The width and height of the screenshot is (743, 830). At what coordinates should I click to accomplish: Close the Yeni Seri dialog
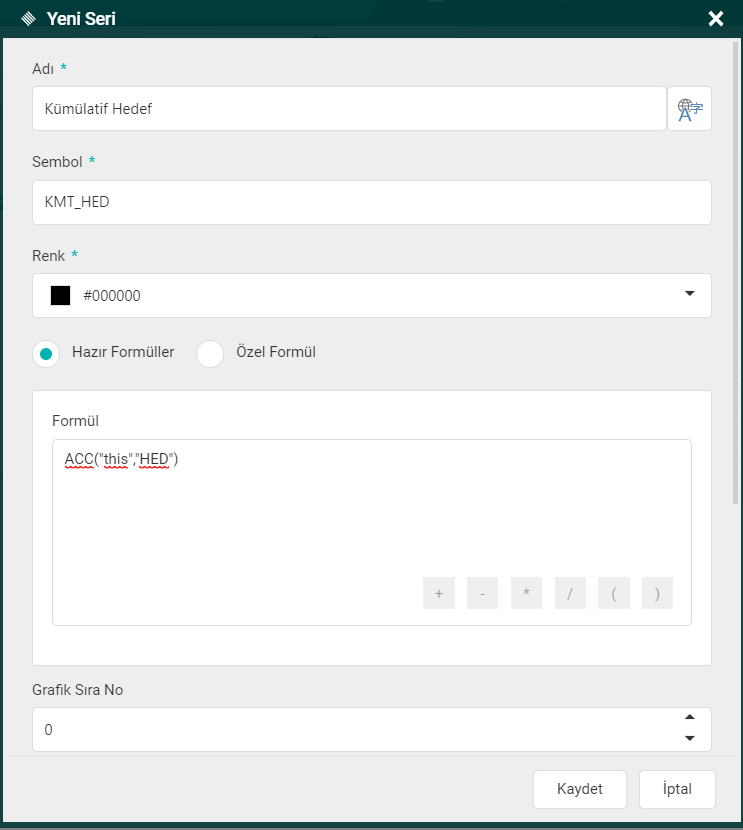pos(716,19)
